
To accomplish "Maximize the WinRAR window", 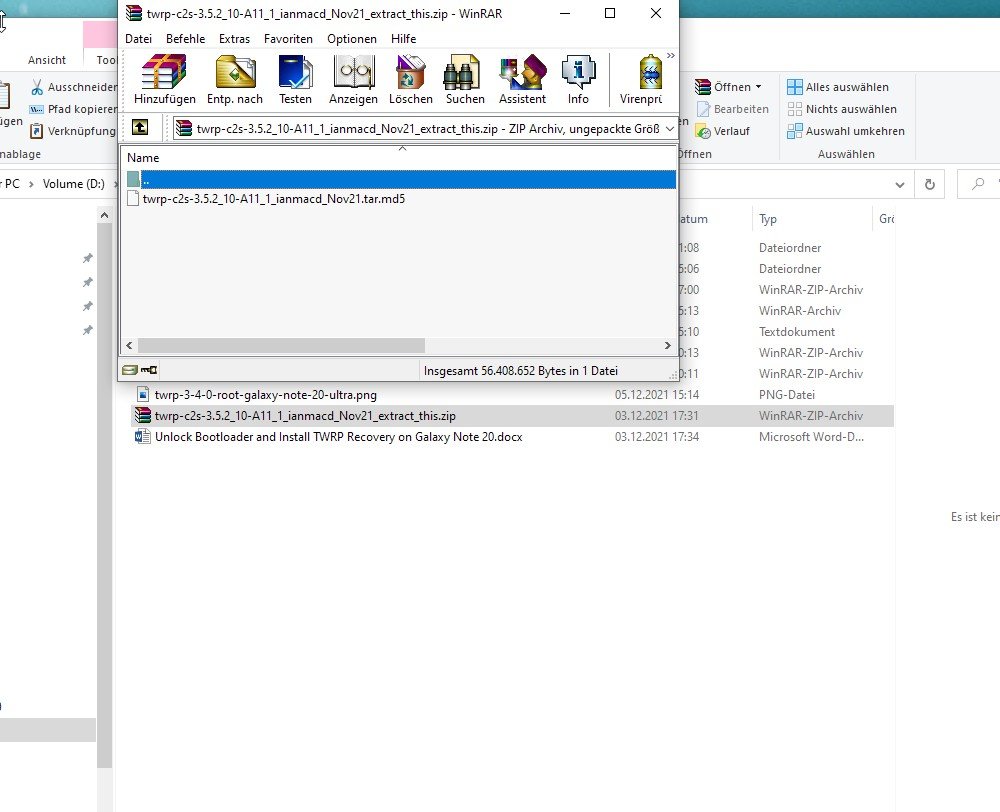I will pyautogui.click(x=610, y=13).
